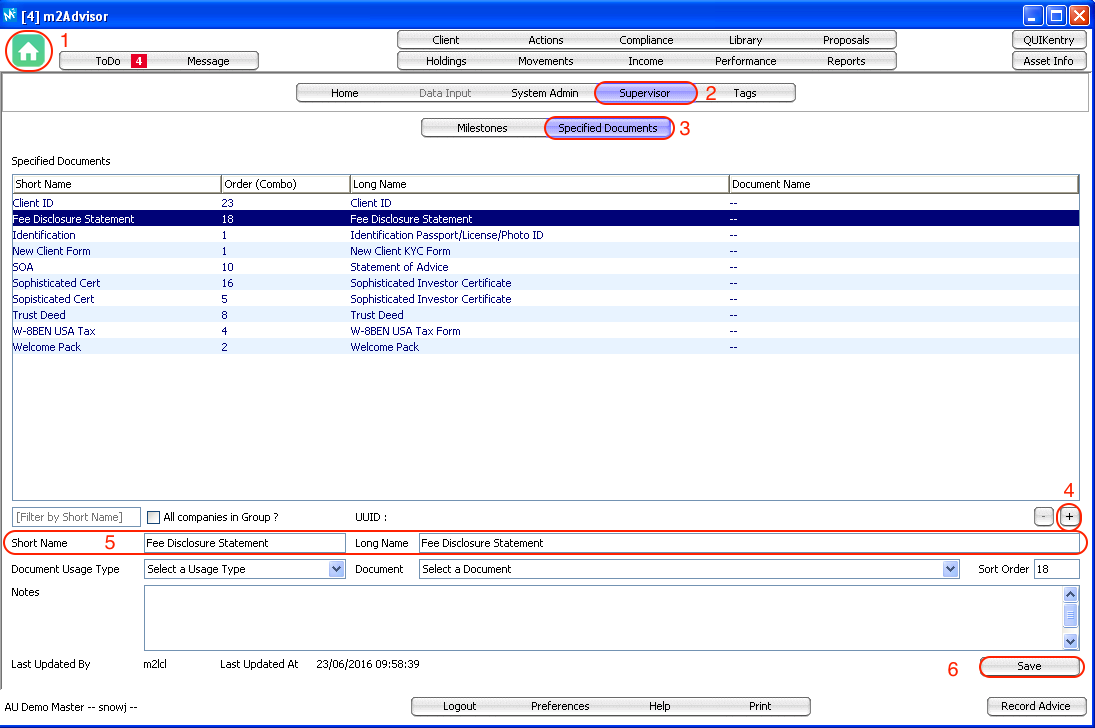Click the m2Advisor title bar app icon
The image size is (1095, 728).
click(10, 15)
